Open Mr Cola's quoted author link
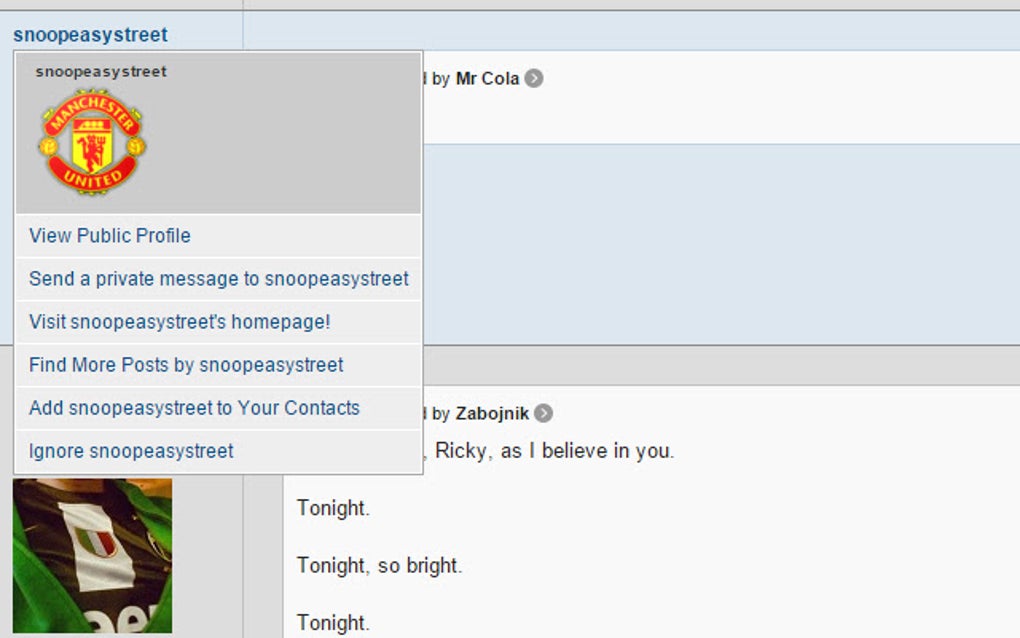This screenshot has height=638, width=1020. (487, 78)
